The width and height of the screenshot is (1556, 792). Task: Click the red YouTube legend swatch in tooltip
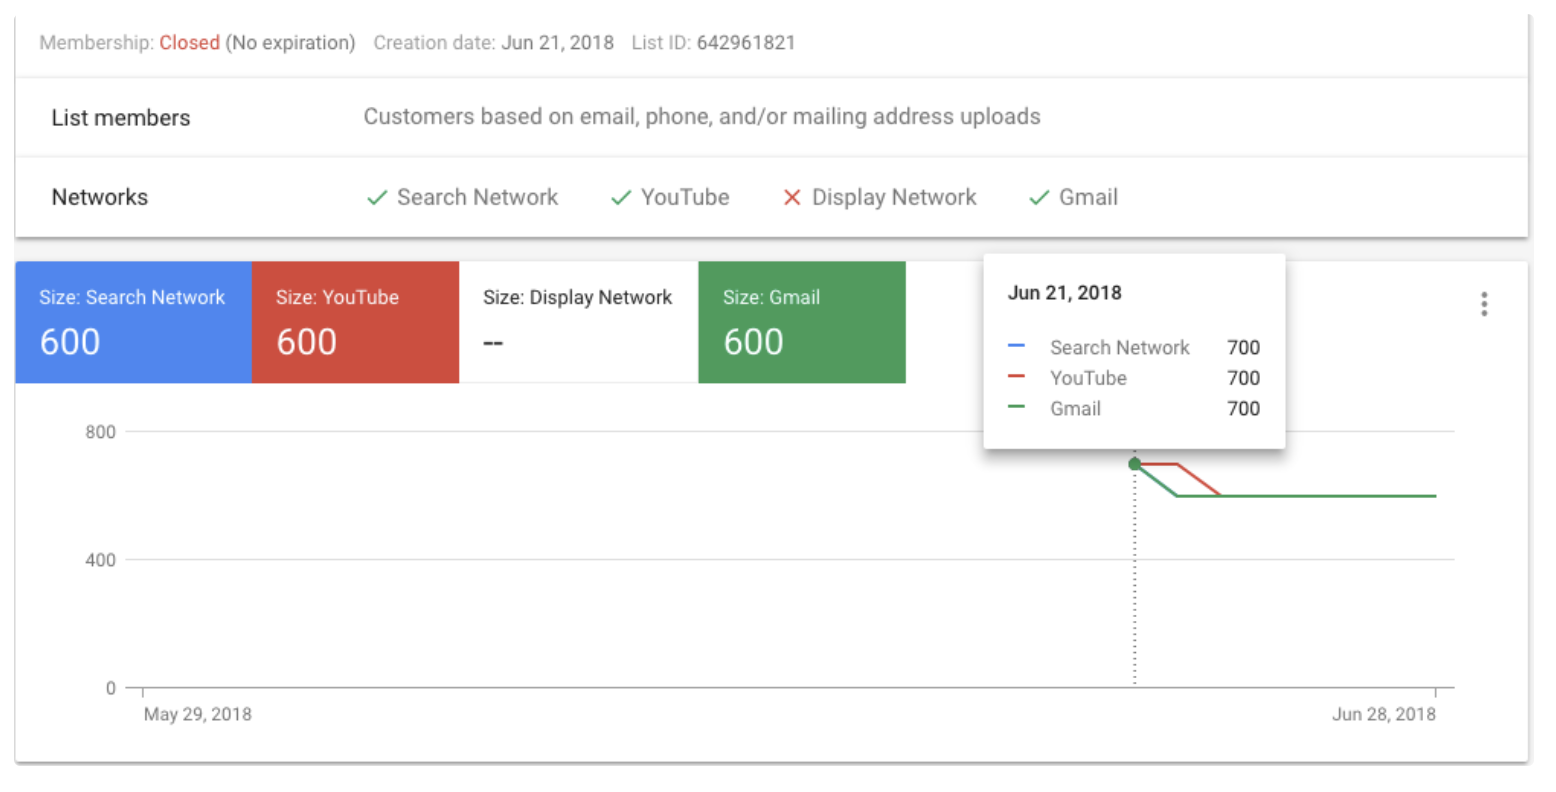pyautogui.click(x=1017, y=377)
